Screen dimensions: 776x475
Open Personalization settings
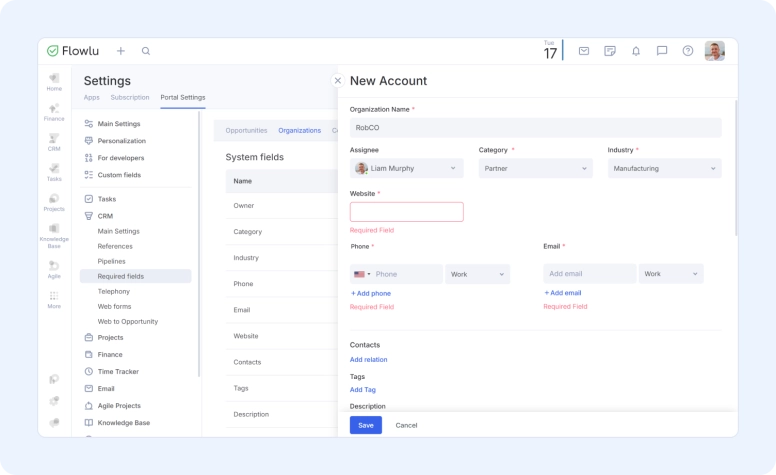point(122,141)
